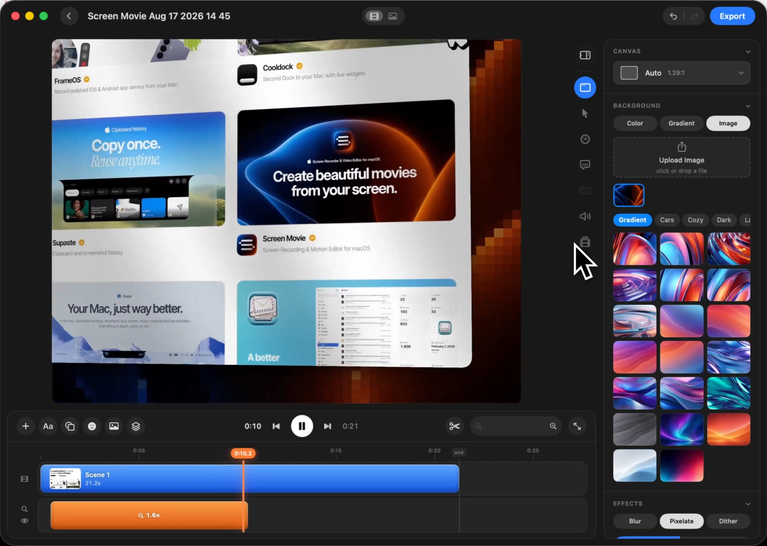Click the scene track filmstrip icon

(x=24, y=479)
